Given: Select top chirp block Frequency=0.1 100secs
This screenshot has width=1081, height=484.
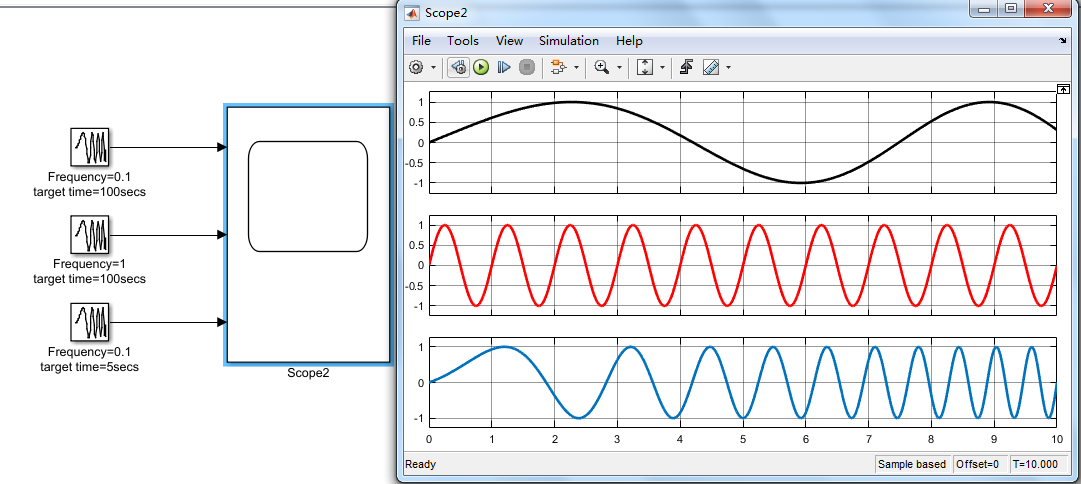Looking at the screenshot, I should coord(91,147).
